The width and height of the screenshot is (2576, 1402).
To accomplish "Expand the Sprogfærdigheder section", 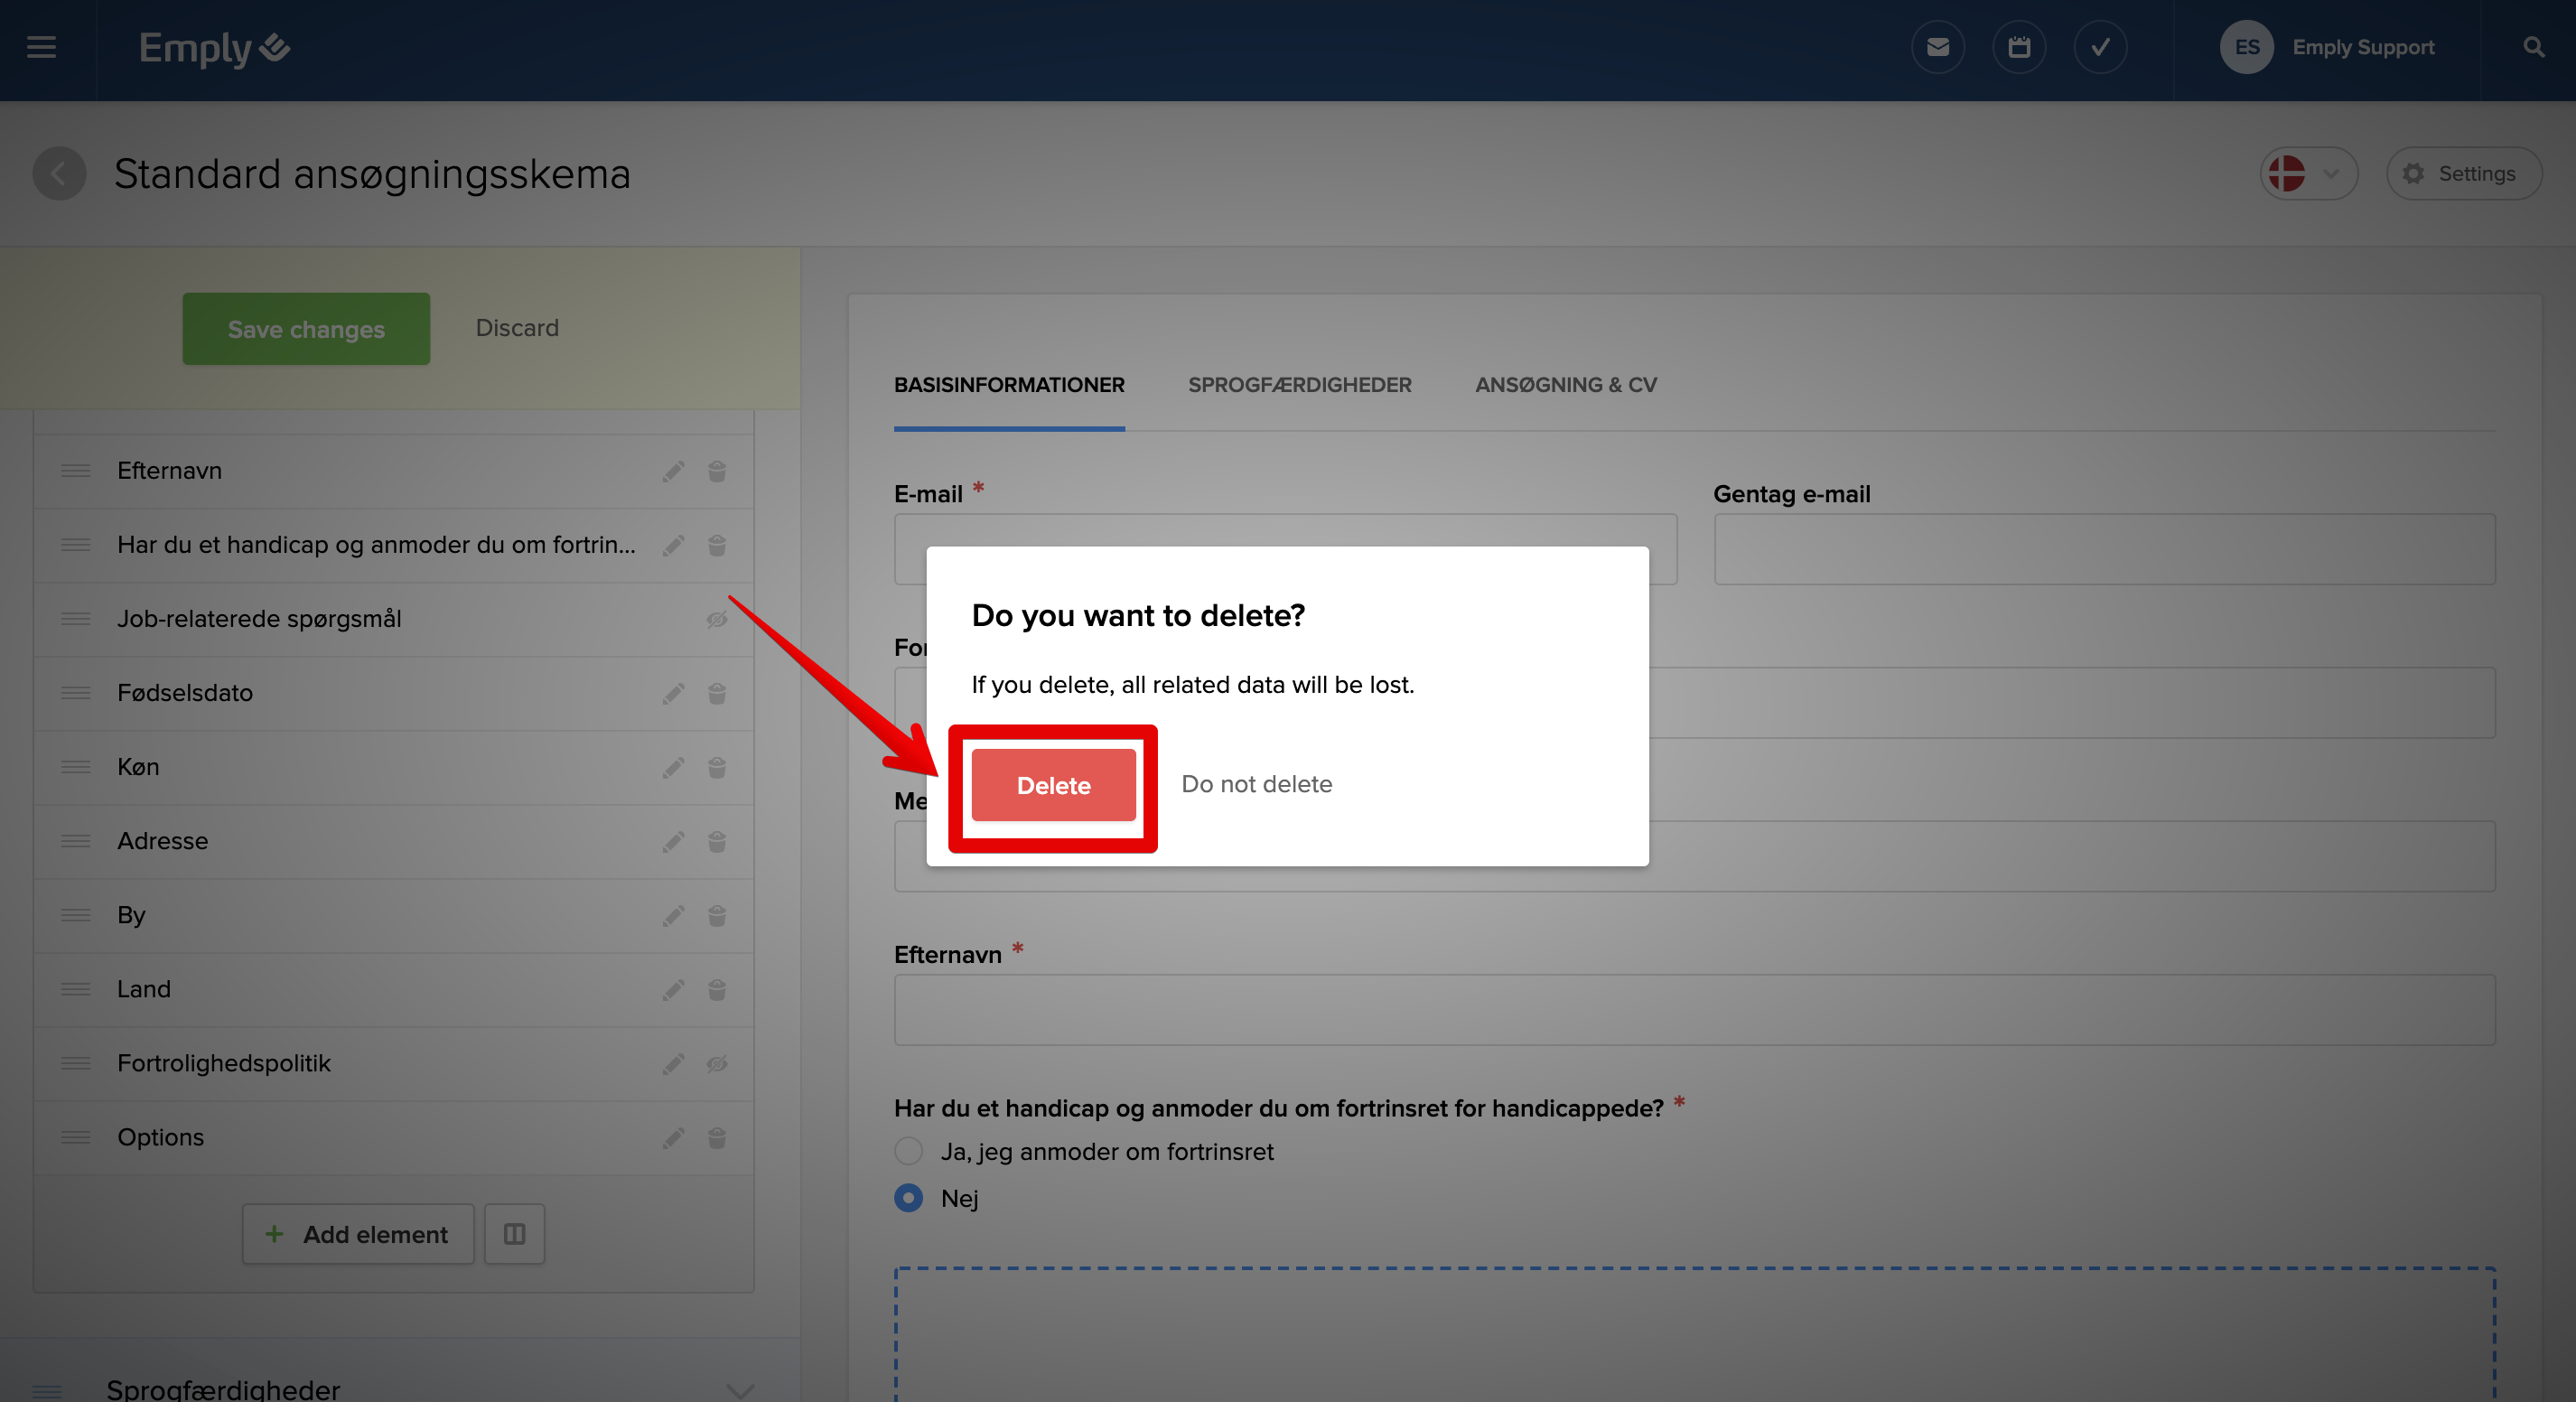I will (740, 1389).
